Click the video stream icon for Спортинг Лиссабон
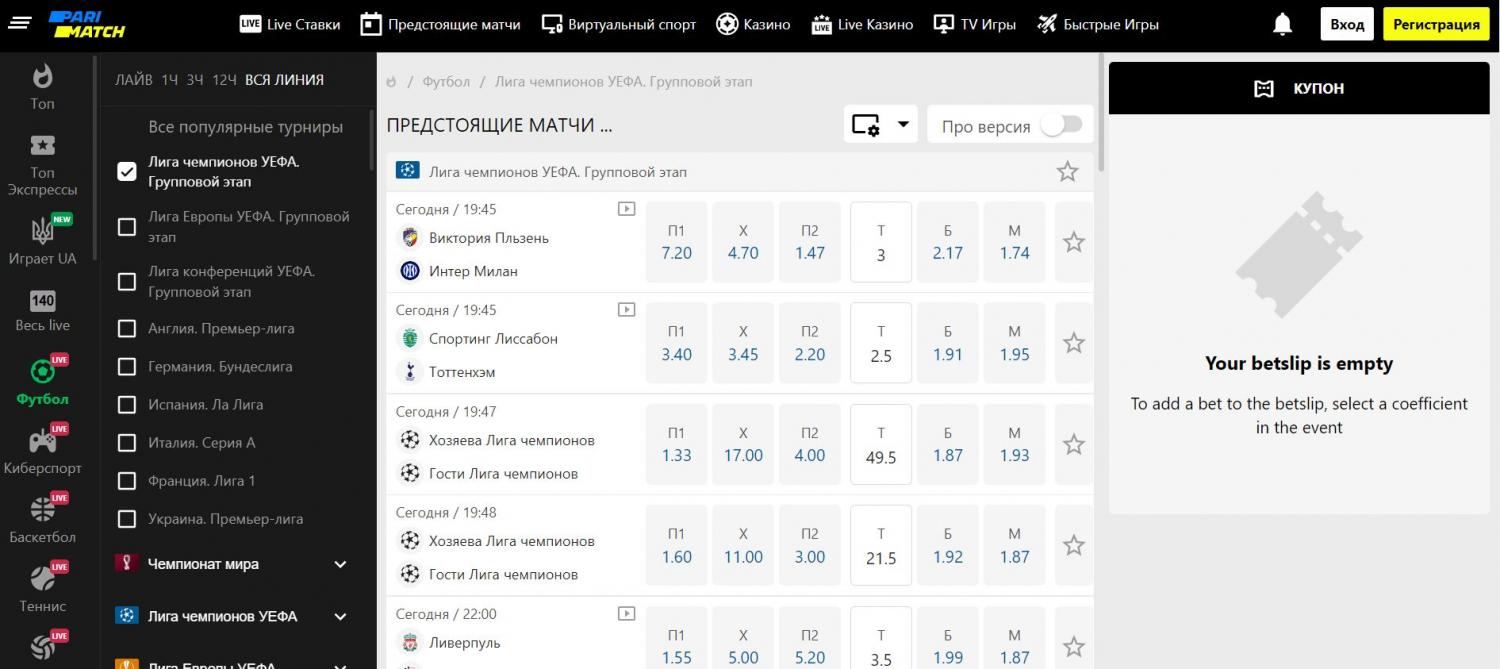The image size is (1500, 669). coord(626,310)
